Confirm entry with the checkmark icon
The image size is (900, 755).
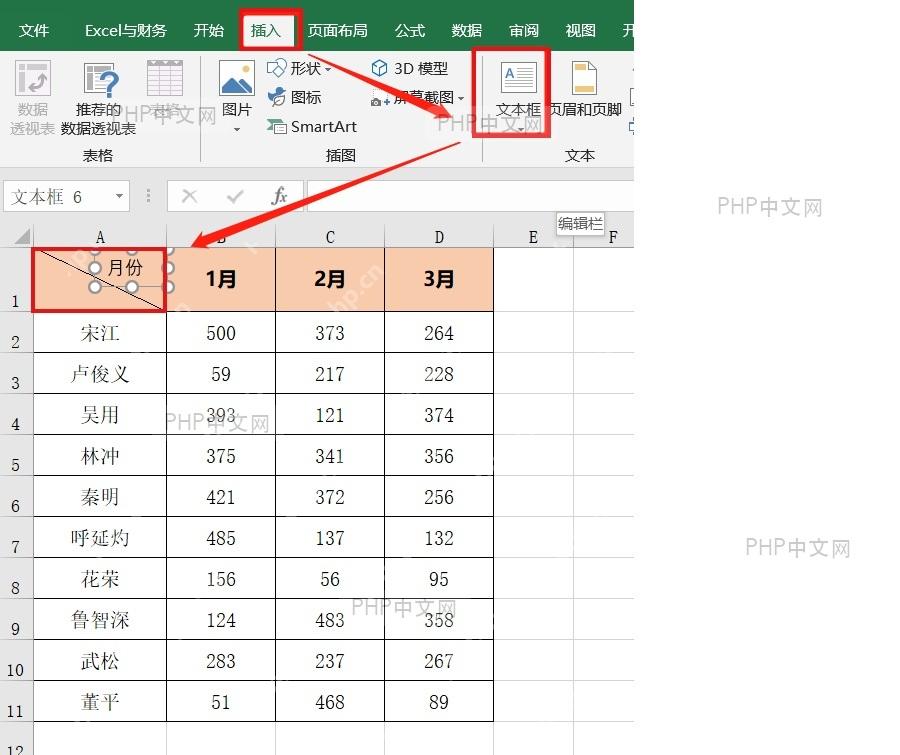235,196
